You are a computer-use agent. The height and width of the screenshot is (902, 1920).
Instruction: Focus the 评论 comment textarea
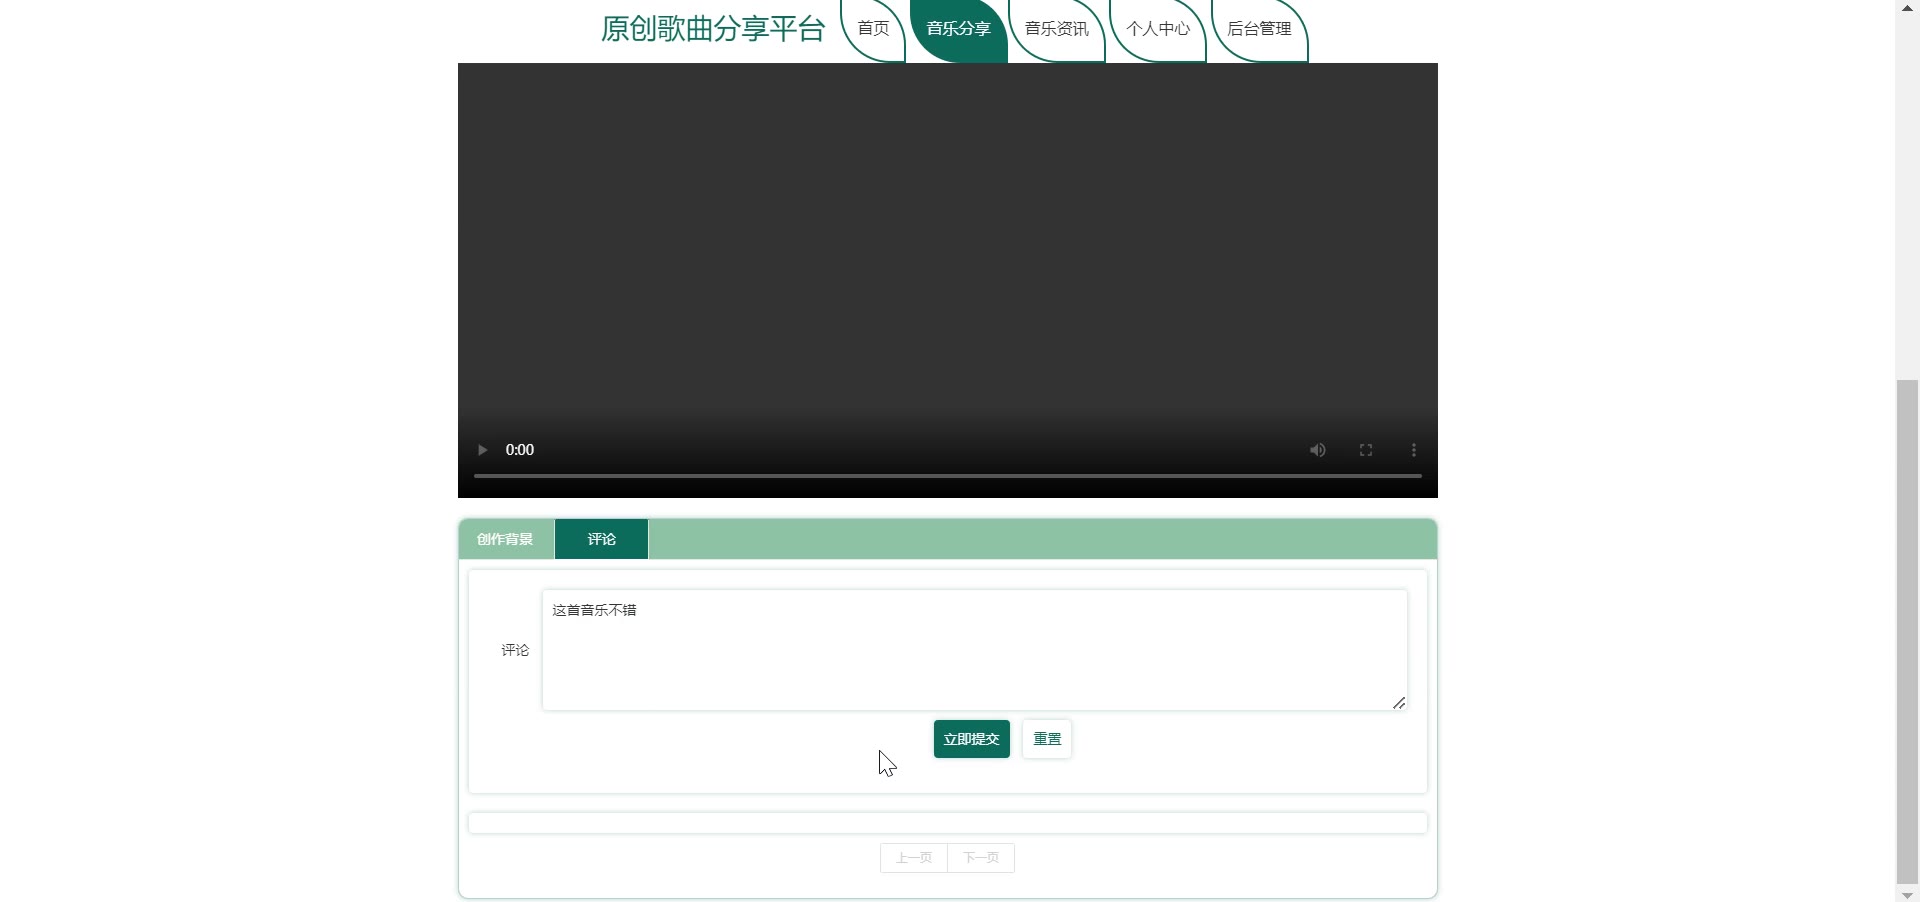click(x=975, y=650)
